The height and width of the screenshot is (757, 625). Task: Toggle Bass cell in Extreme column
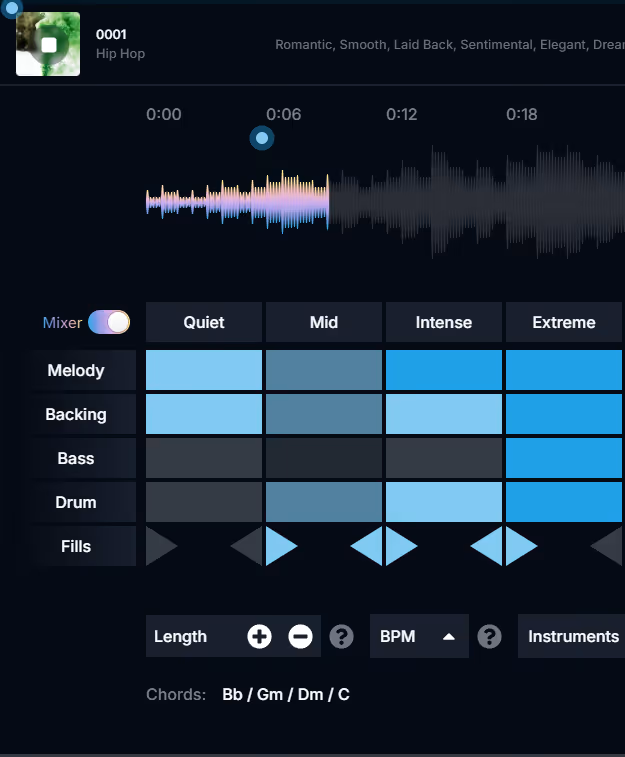(x=564, y=458)
